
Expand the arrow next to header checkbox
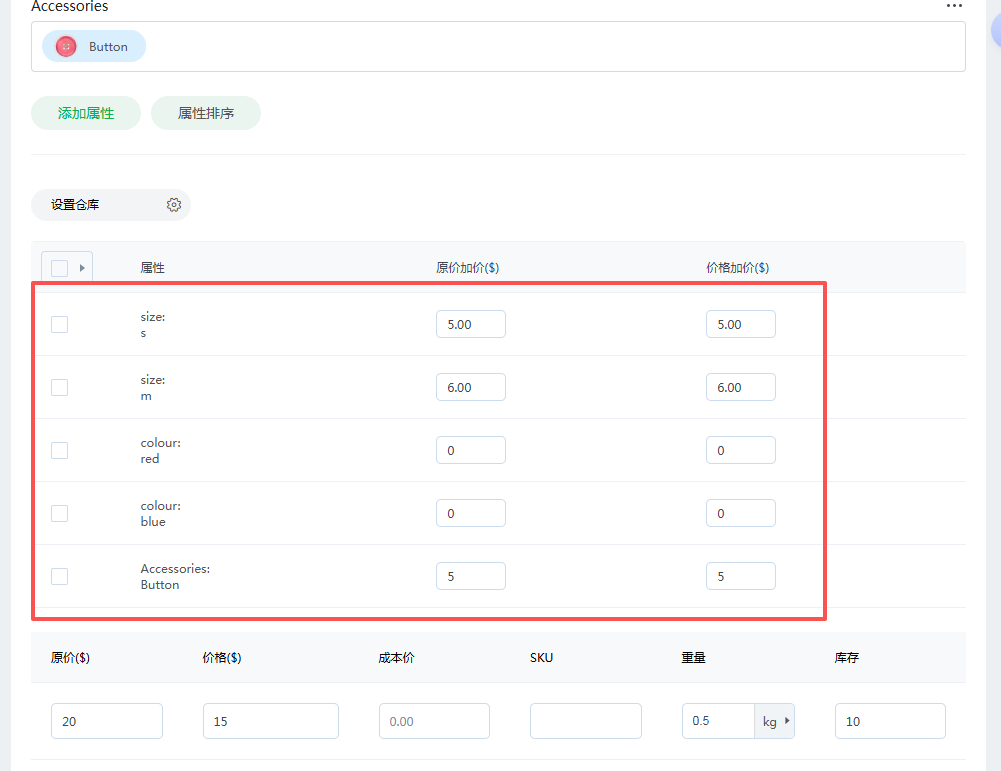point(82,268)
